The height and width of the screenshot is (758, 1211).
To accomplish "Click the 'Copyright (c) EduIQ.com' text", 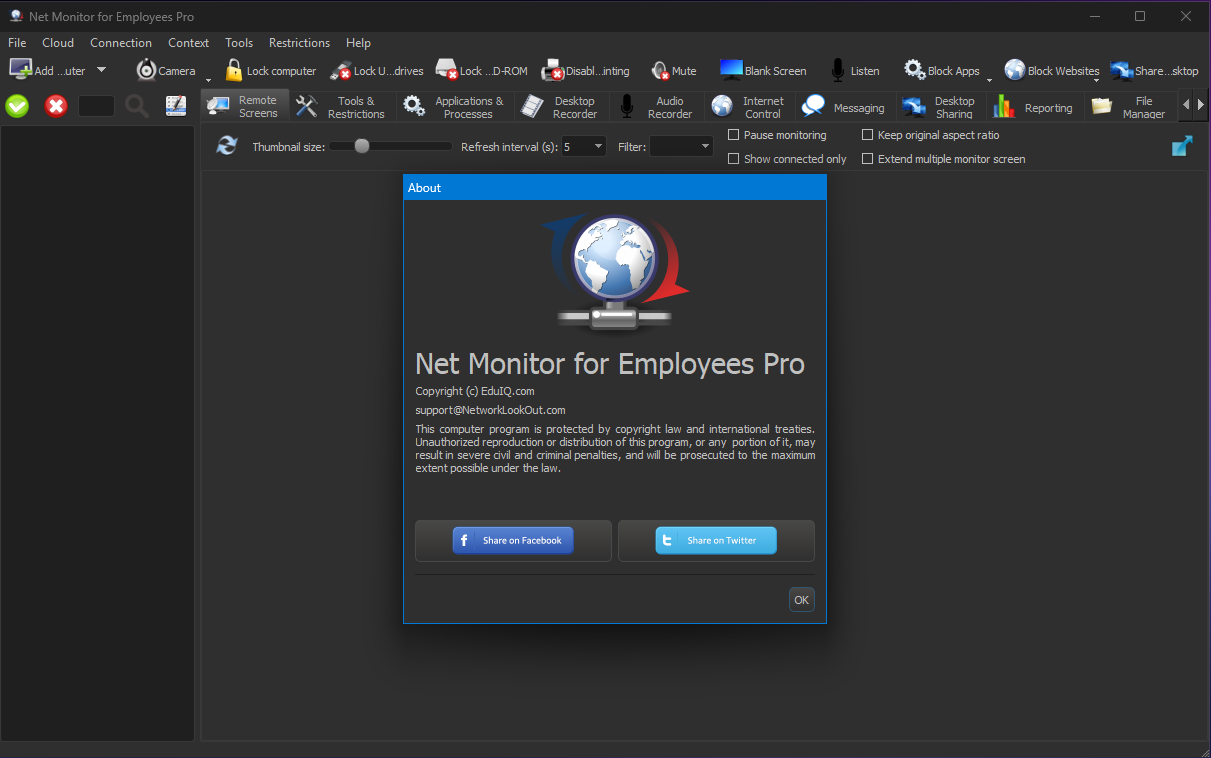I will pos(475,391).
